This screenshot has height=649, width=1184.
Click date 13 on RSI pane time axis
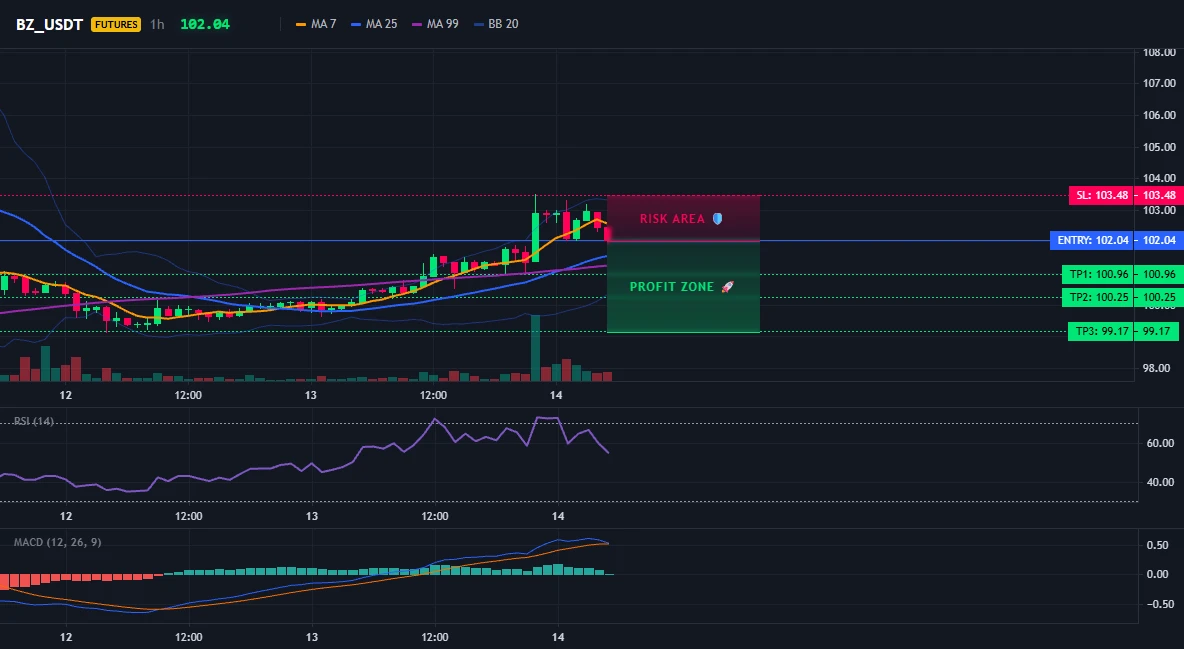312,516
